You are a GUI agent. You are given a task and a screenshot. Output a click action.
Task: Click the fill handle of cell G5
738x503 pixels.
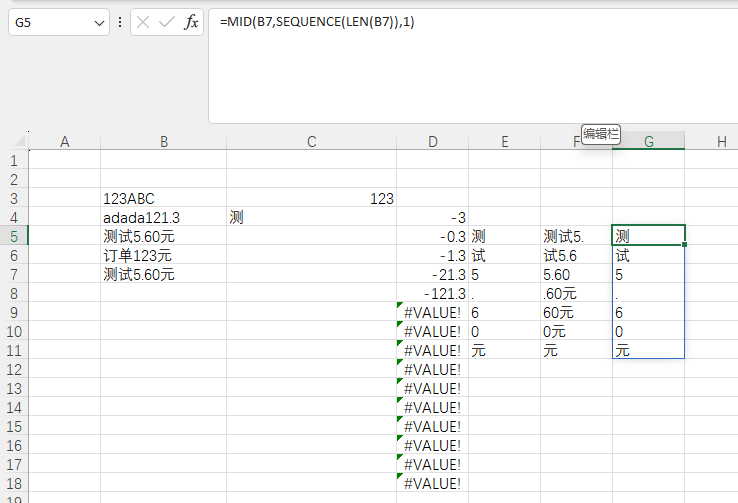point(684,245)
